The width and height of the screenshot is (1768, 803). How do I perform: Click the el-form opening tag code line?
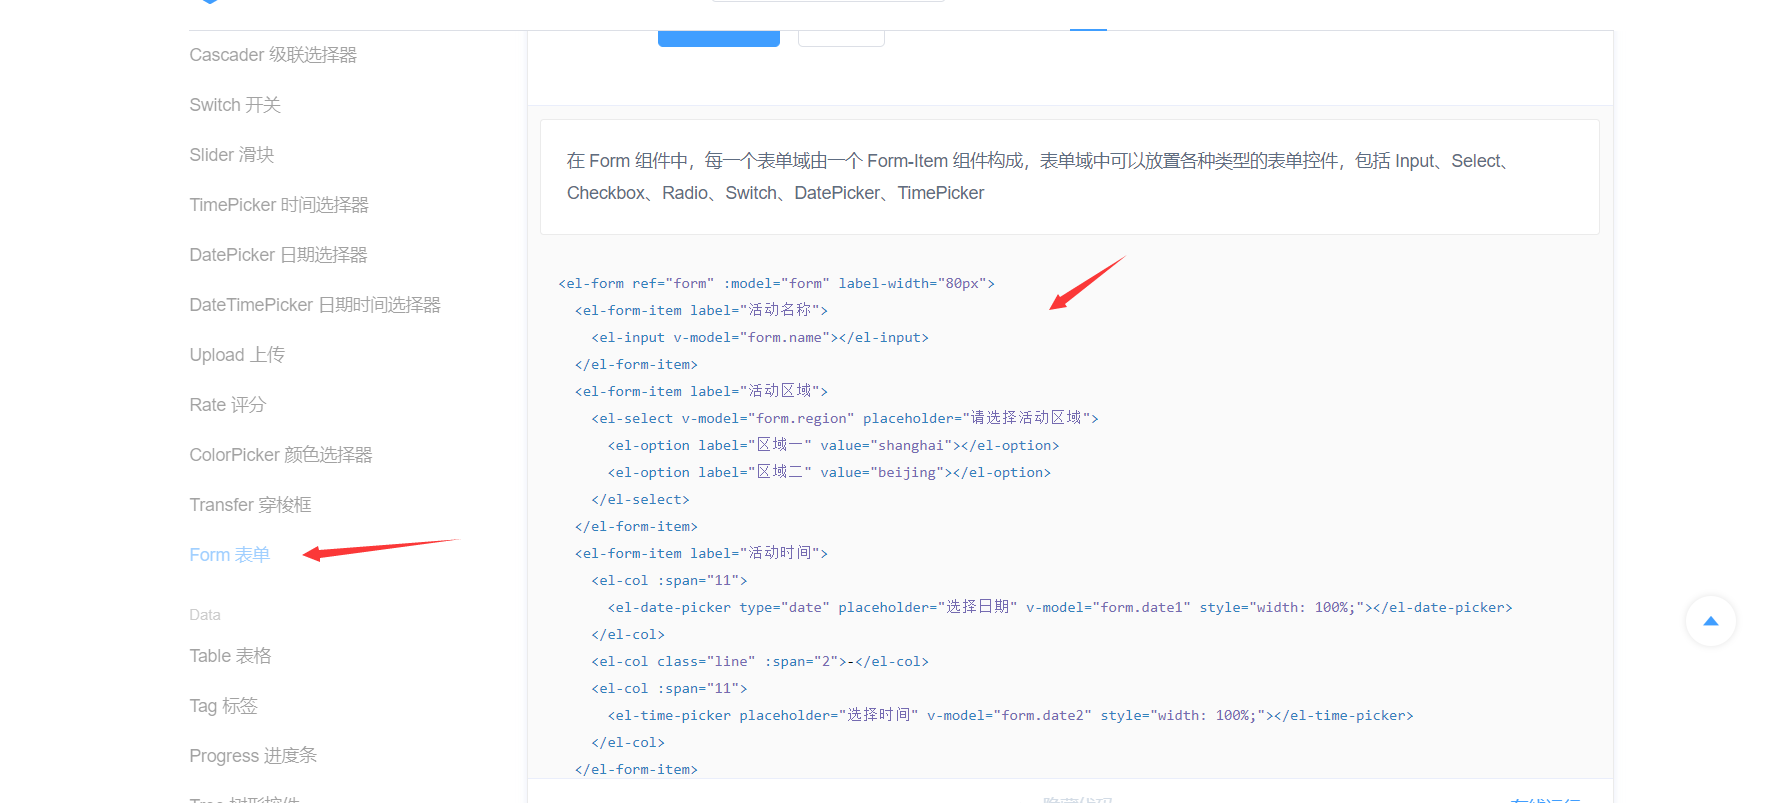tap(777, 284)
